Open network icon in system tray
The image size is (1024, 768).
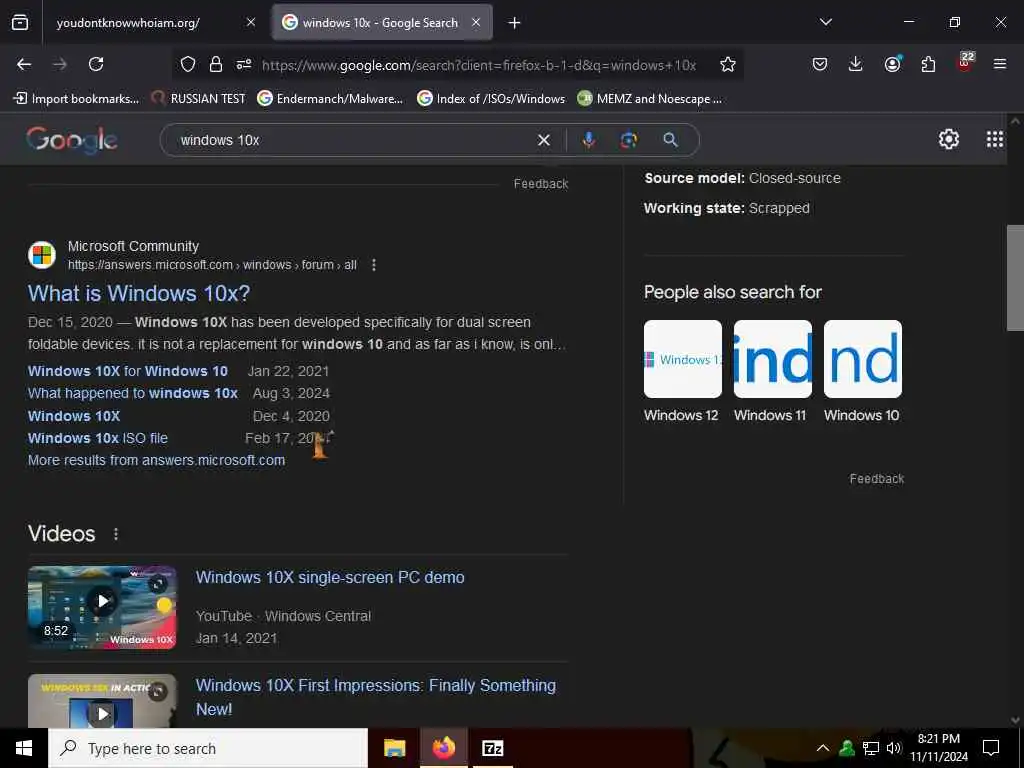[x=871, y=748]
